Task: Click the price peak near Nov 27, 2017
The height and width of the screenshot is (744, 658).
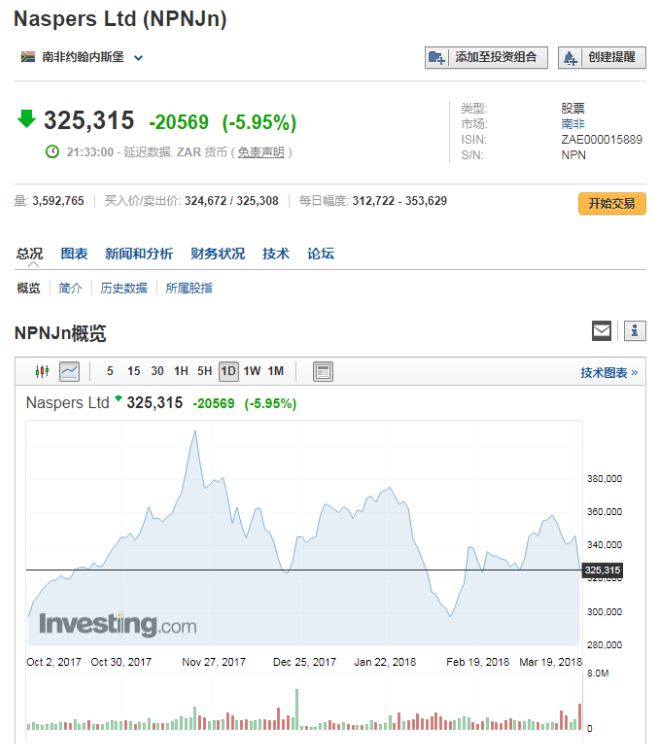Action: 195,432
